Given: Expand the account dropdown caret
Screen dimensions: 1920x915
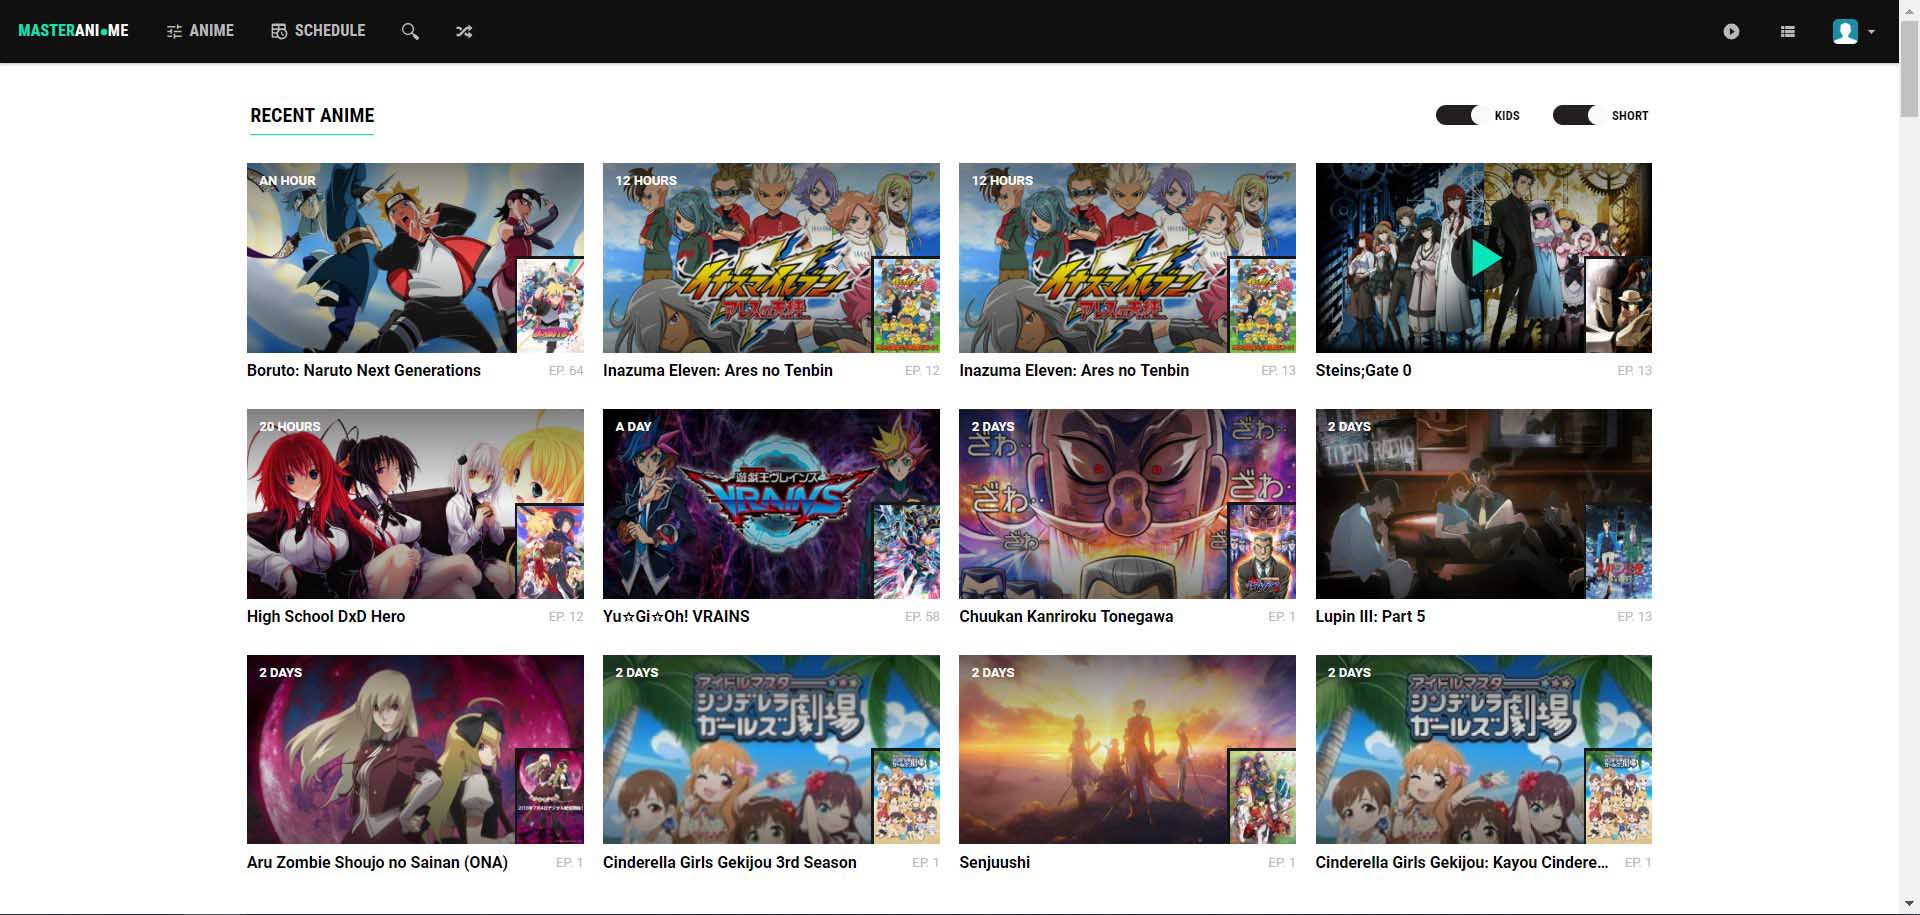Looking at the screenshot, I should (x=1871, y=32).
